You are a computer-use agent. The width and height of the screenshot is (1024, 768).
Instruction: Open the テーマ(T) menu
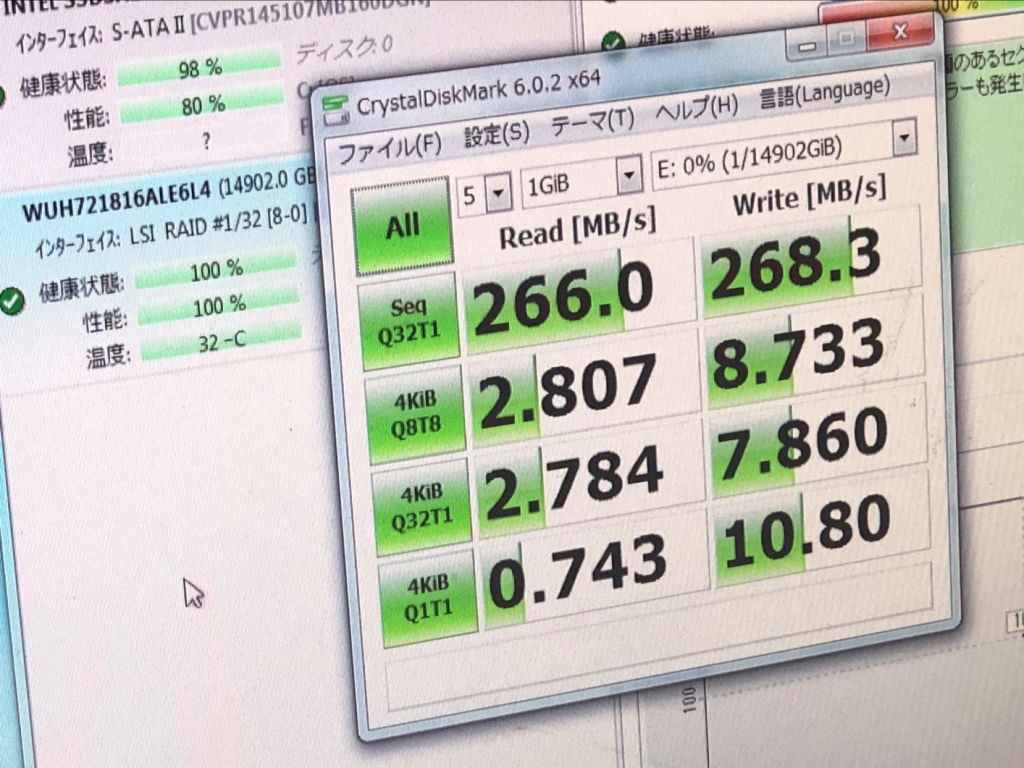(593, 120)
